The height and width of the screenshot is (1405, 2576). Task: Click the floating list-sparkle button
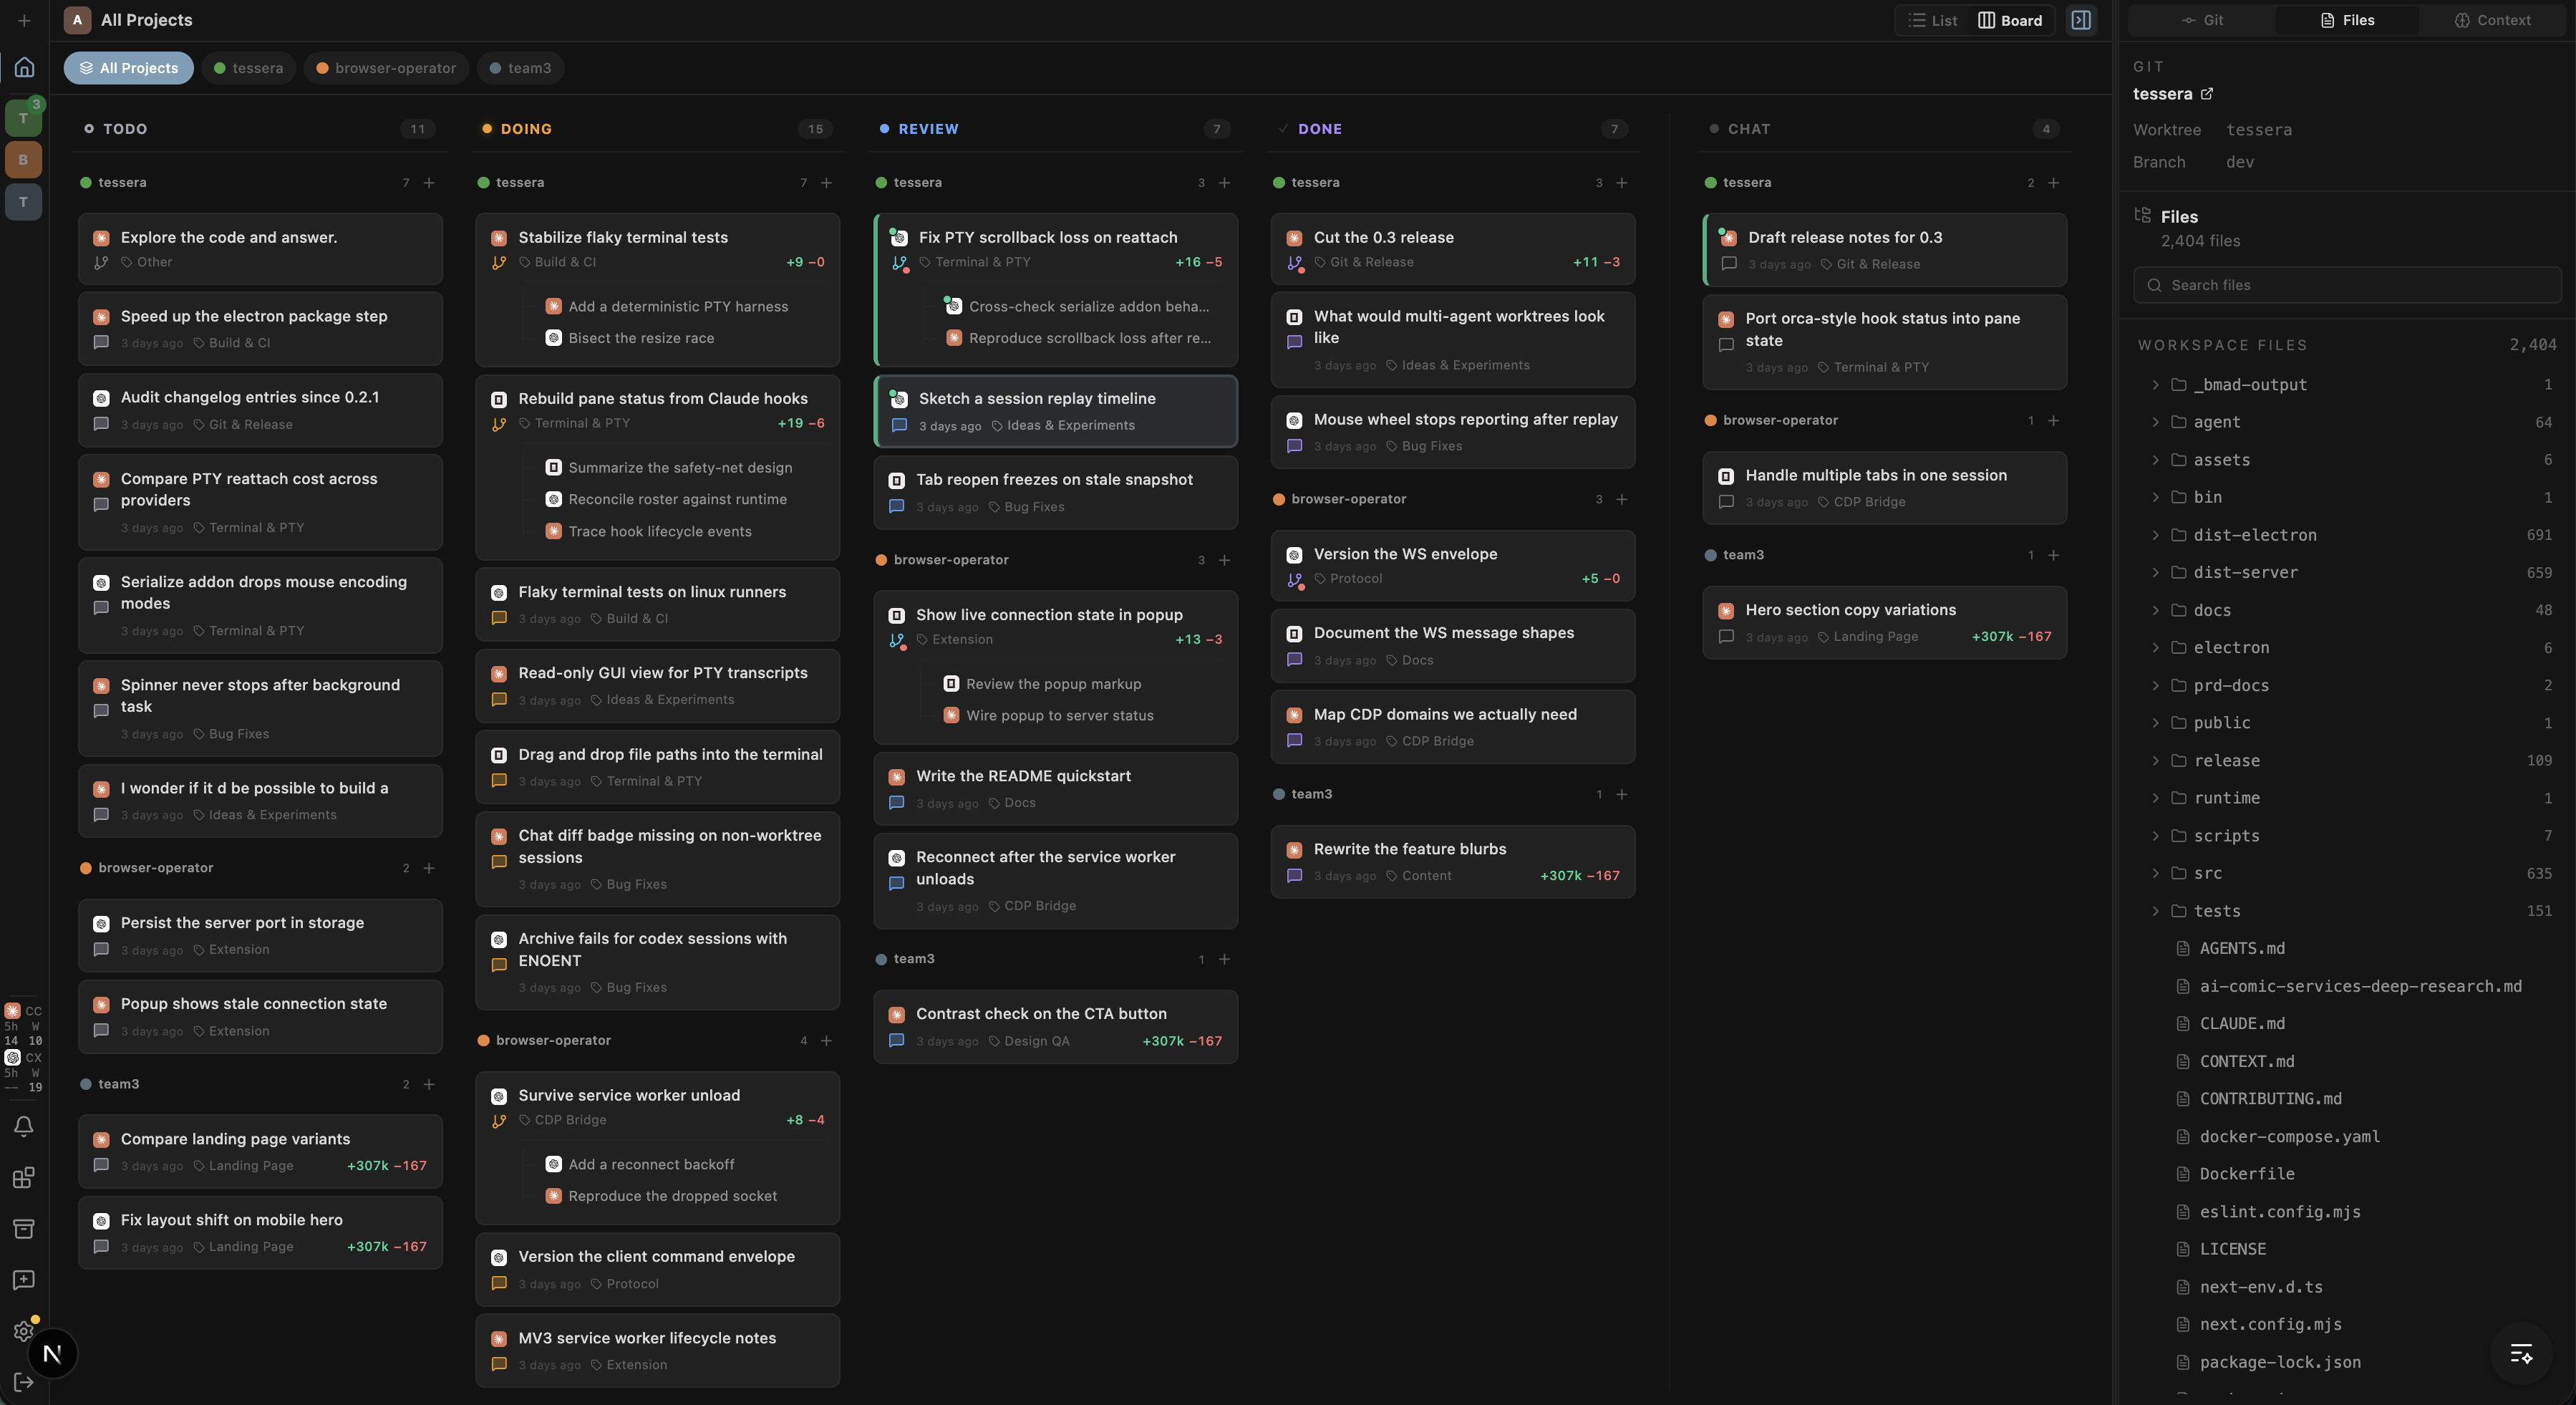click(2521, 1354)
